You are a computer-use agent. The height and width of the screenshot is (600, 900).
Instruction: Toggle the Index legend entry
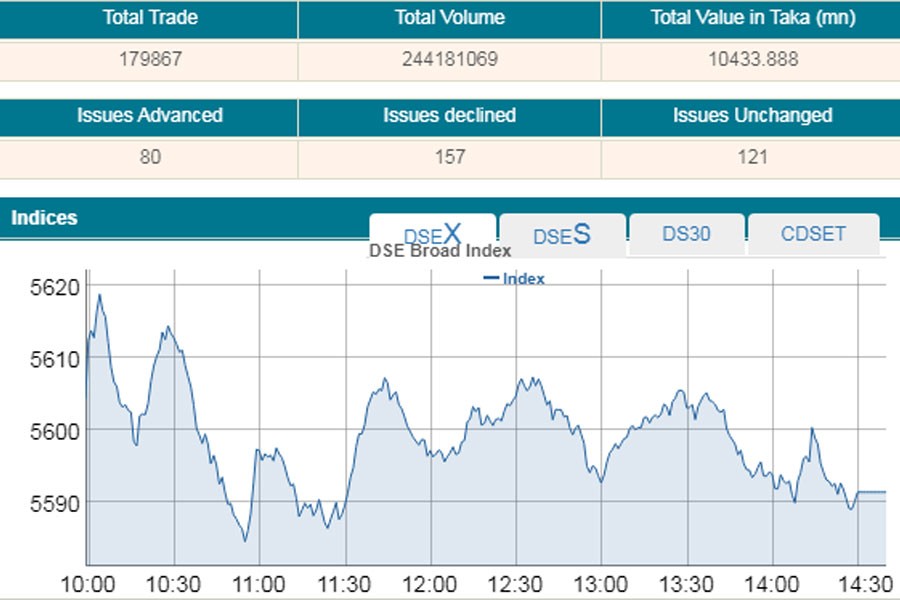point(514,279)
